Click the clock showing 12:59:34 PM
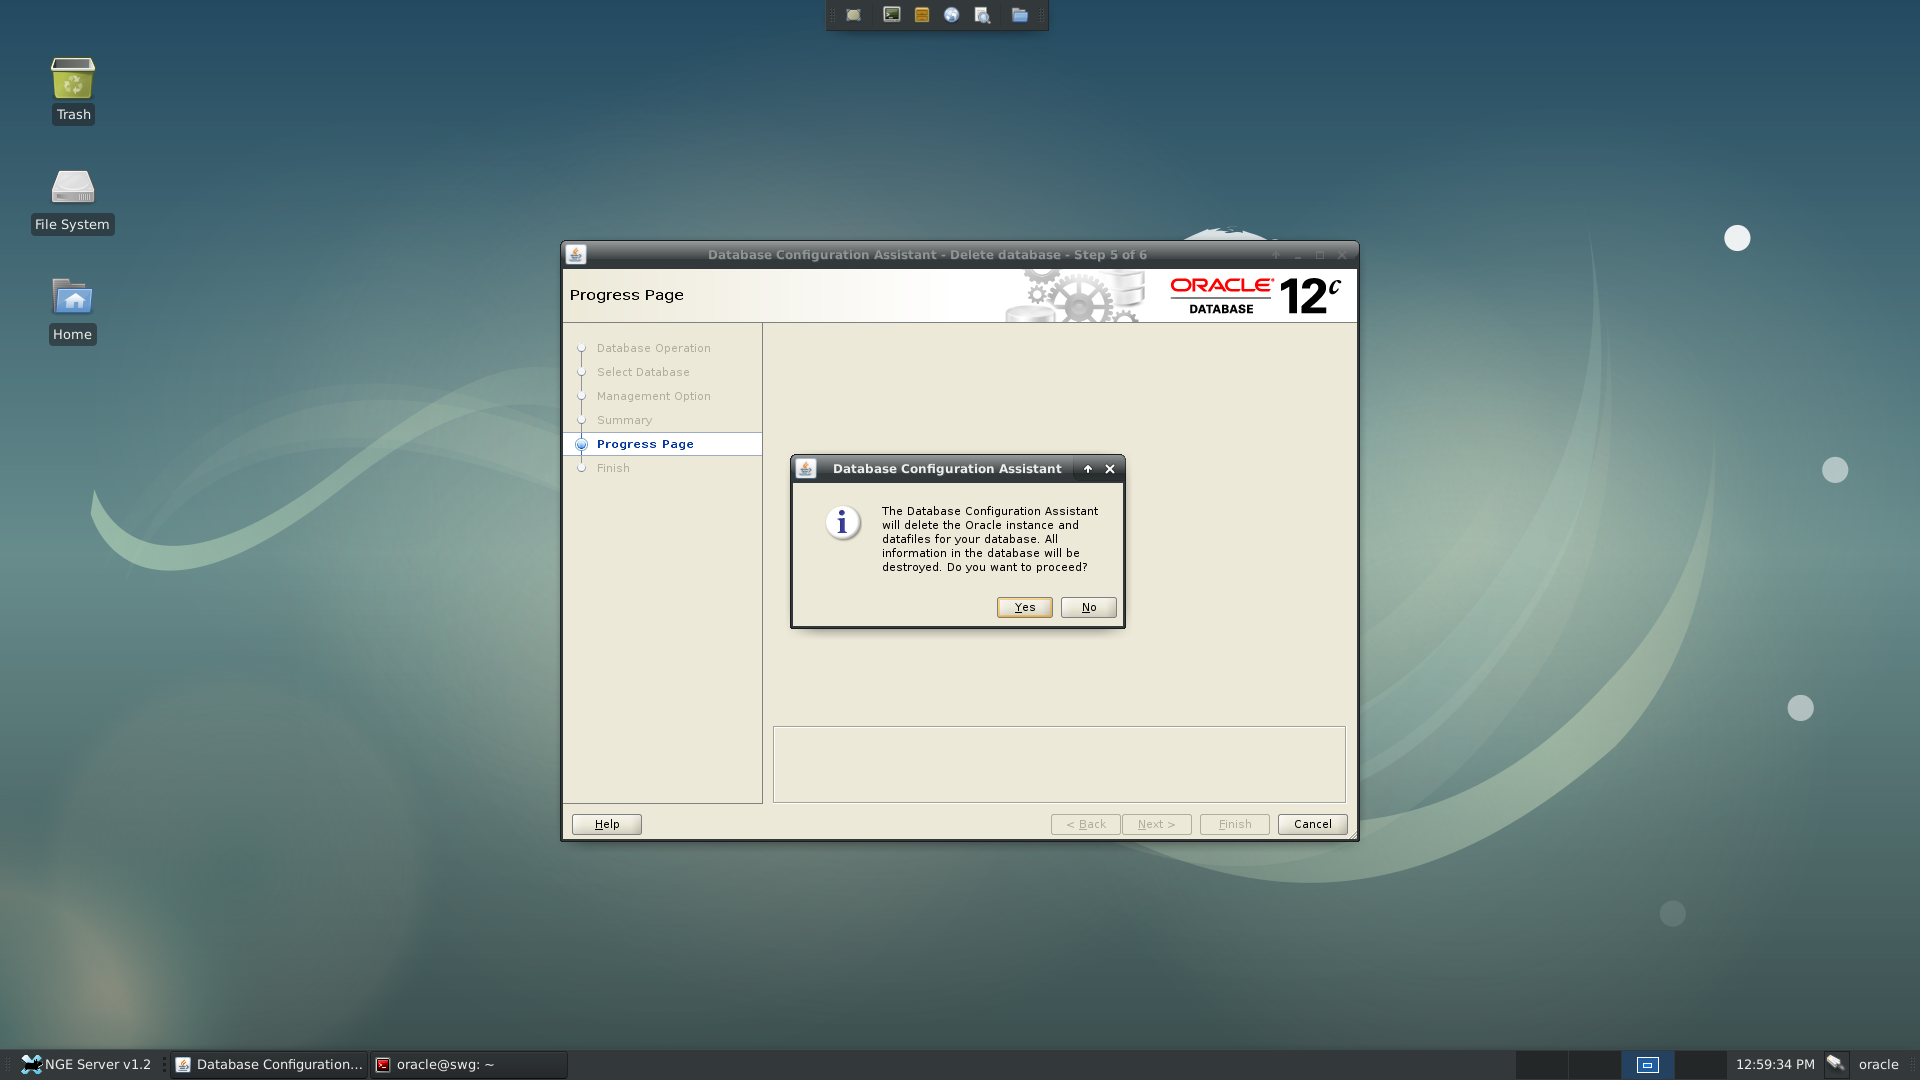Image resolution: width=1920 pixels, height=1080 pixels. 1775,1064
